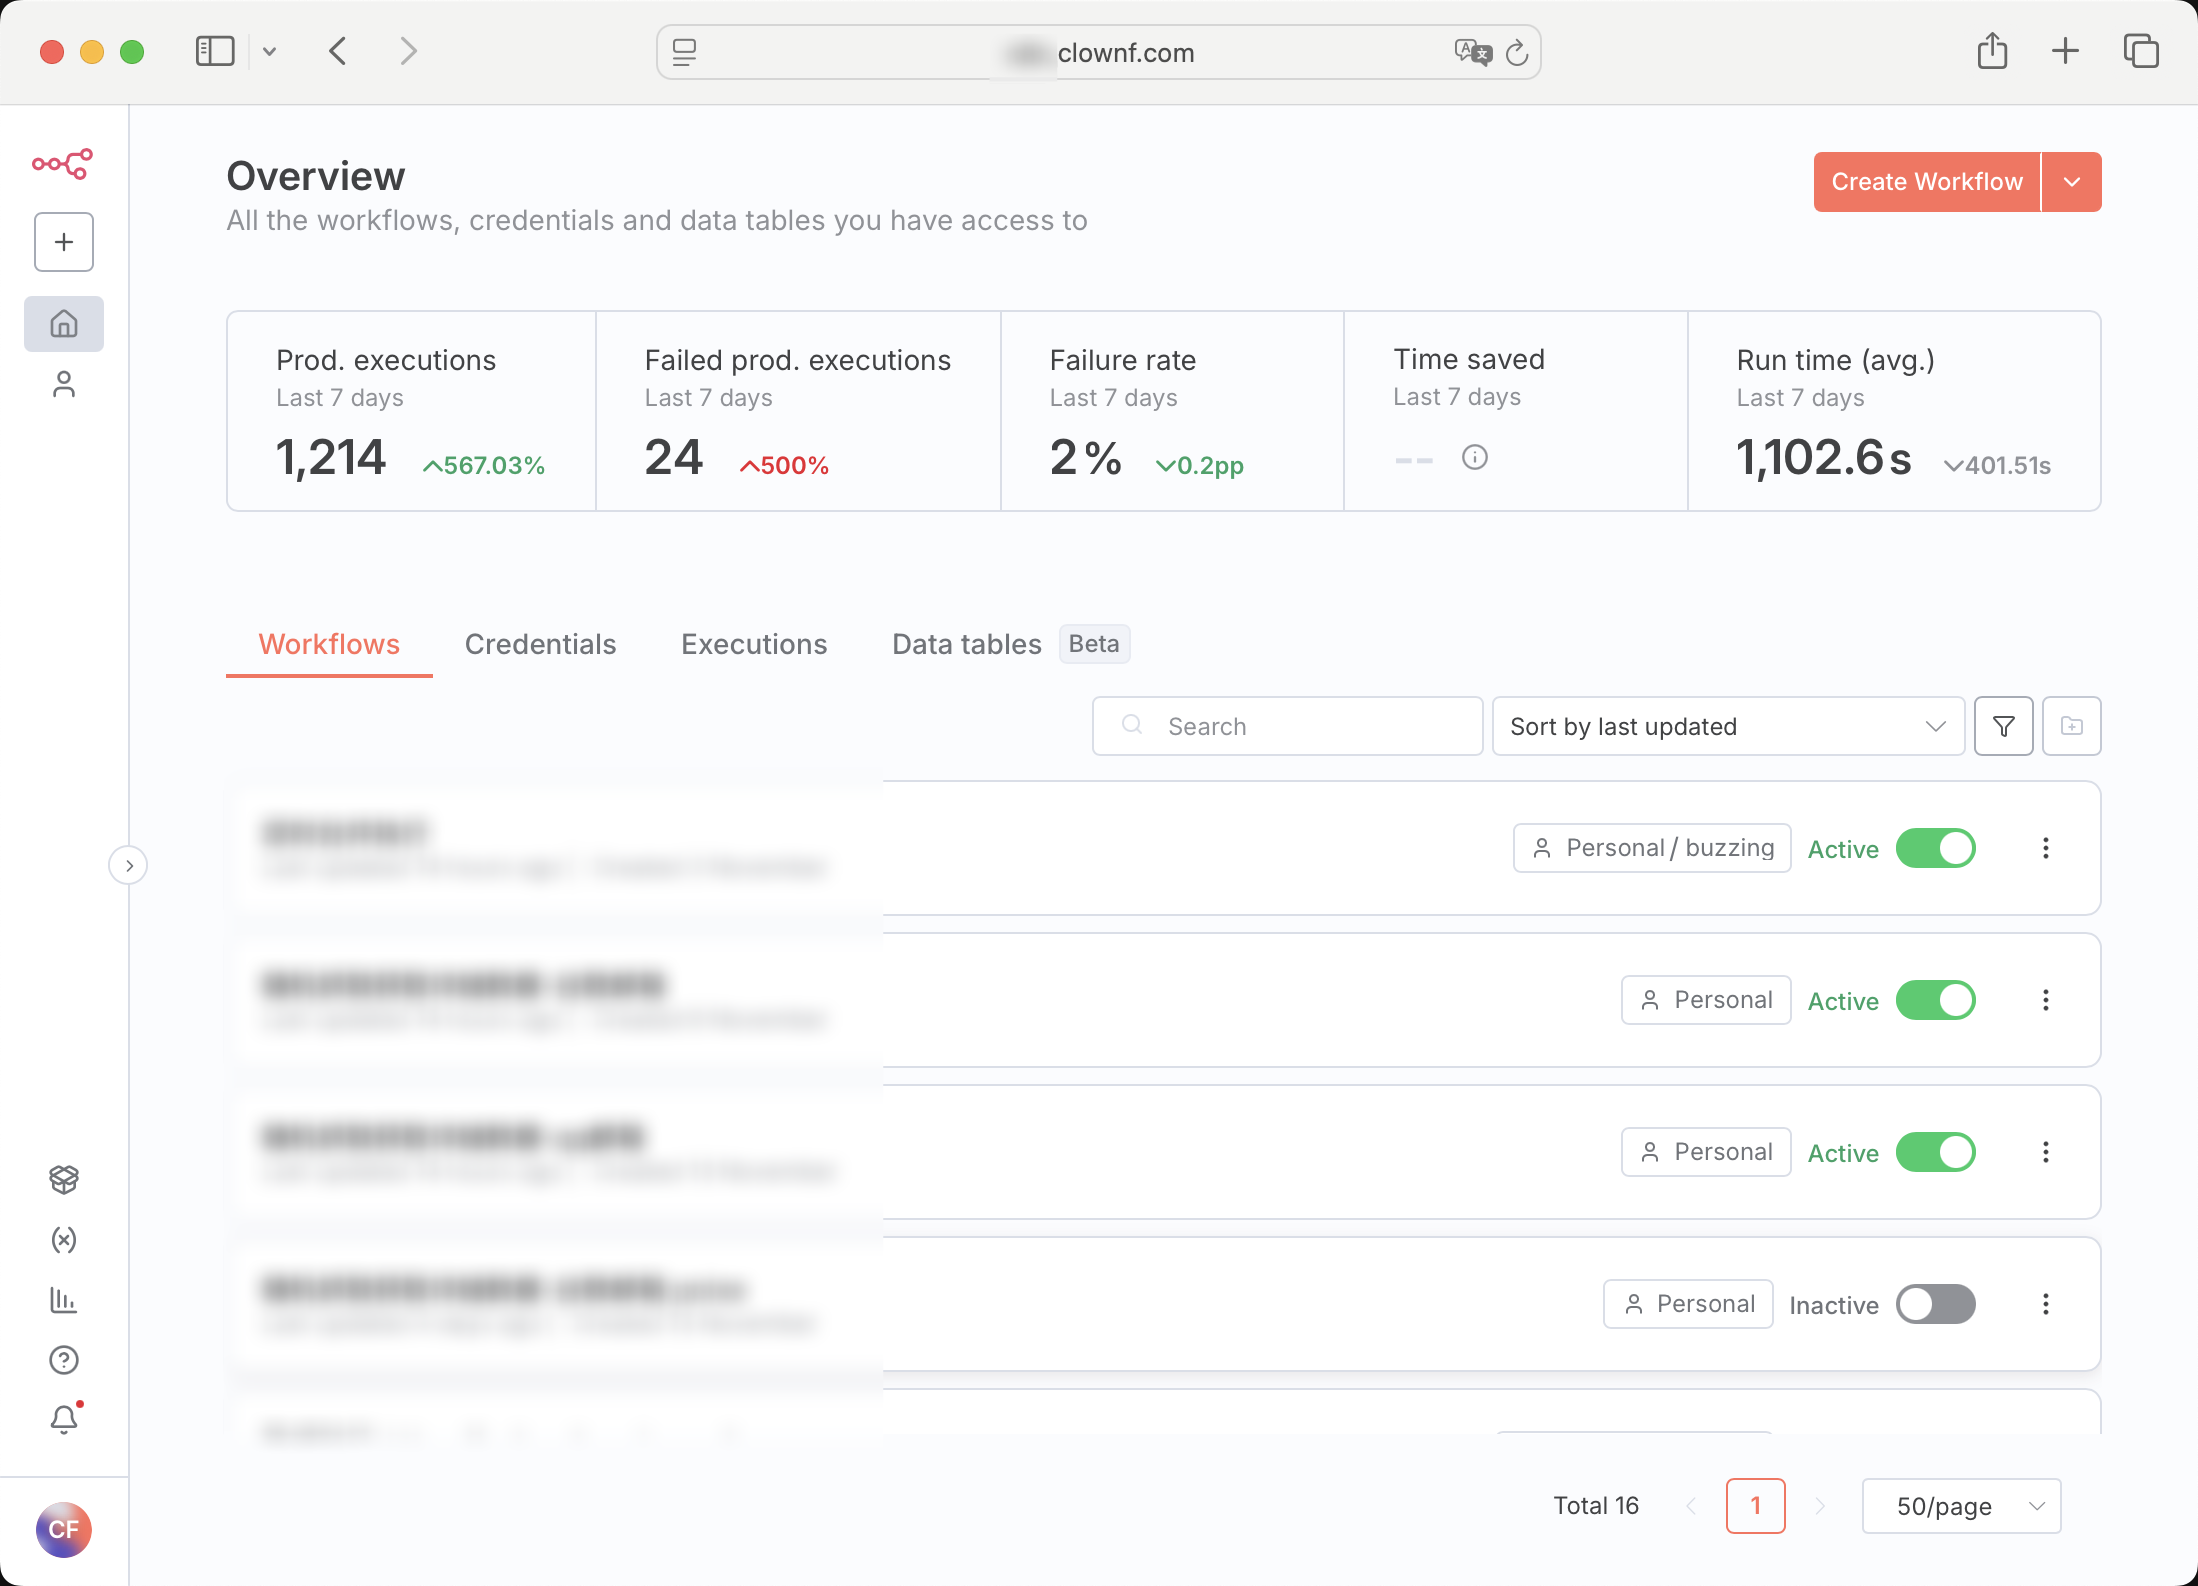The width and height of the screenshot is (2198, 1586).
Task: Click the Create Workflow button
Action: (x=1926, y=182)
